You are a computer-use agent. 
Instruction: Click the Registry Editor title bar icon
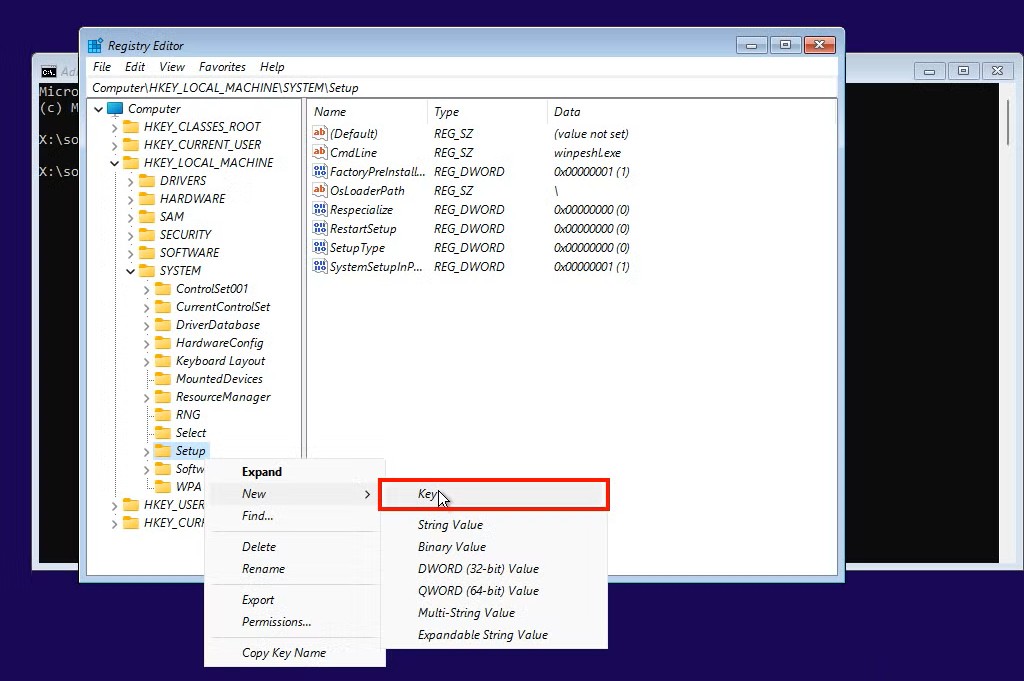(x=95, y=45)
